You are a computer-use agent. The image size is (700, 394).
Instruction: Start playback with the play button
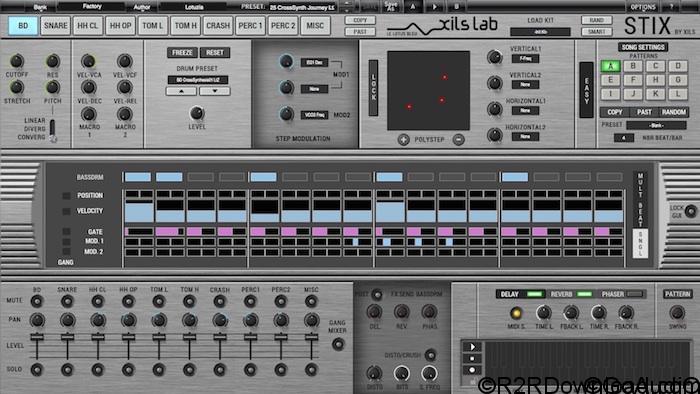pos(472,347)
